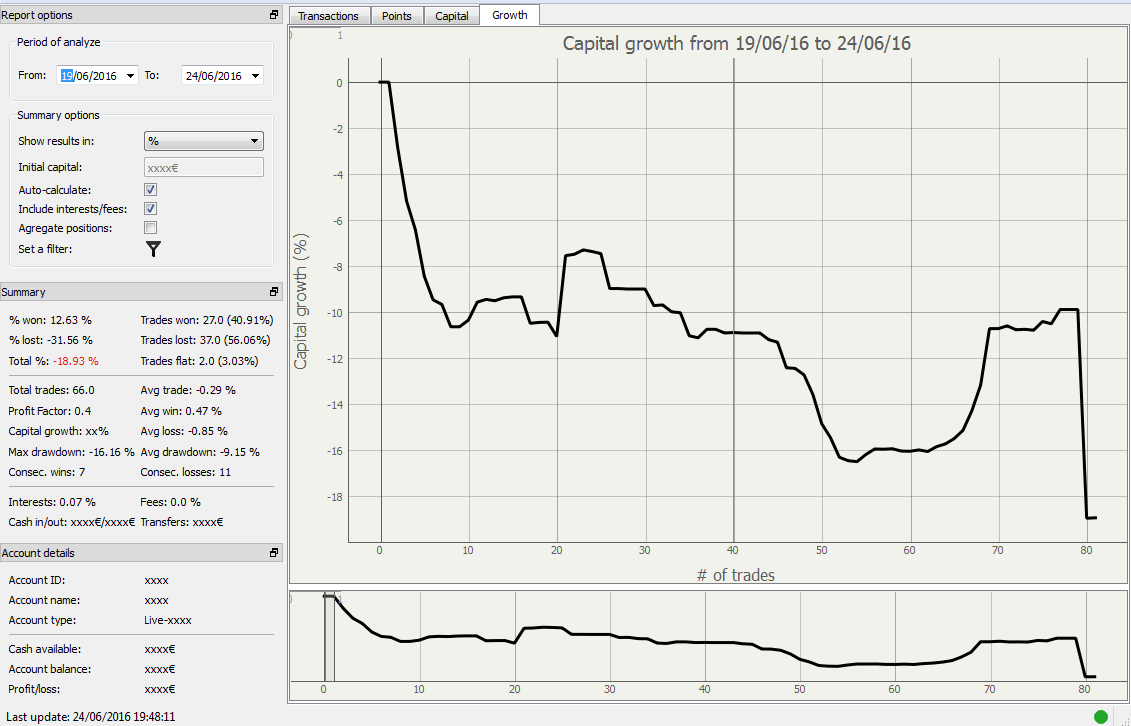Click Avg drawdown: -9.15 % text
The image size is (1131, 726).
pos(201,452)
